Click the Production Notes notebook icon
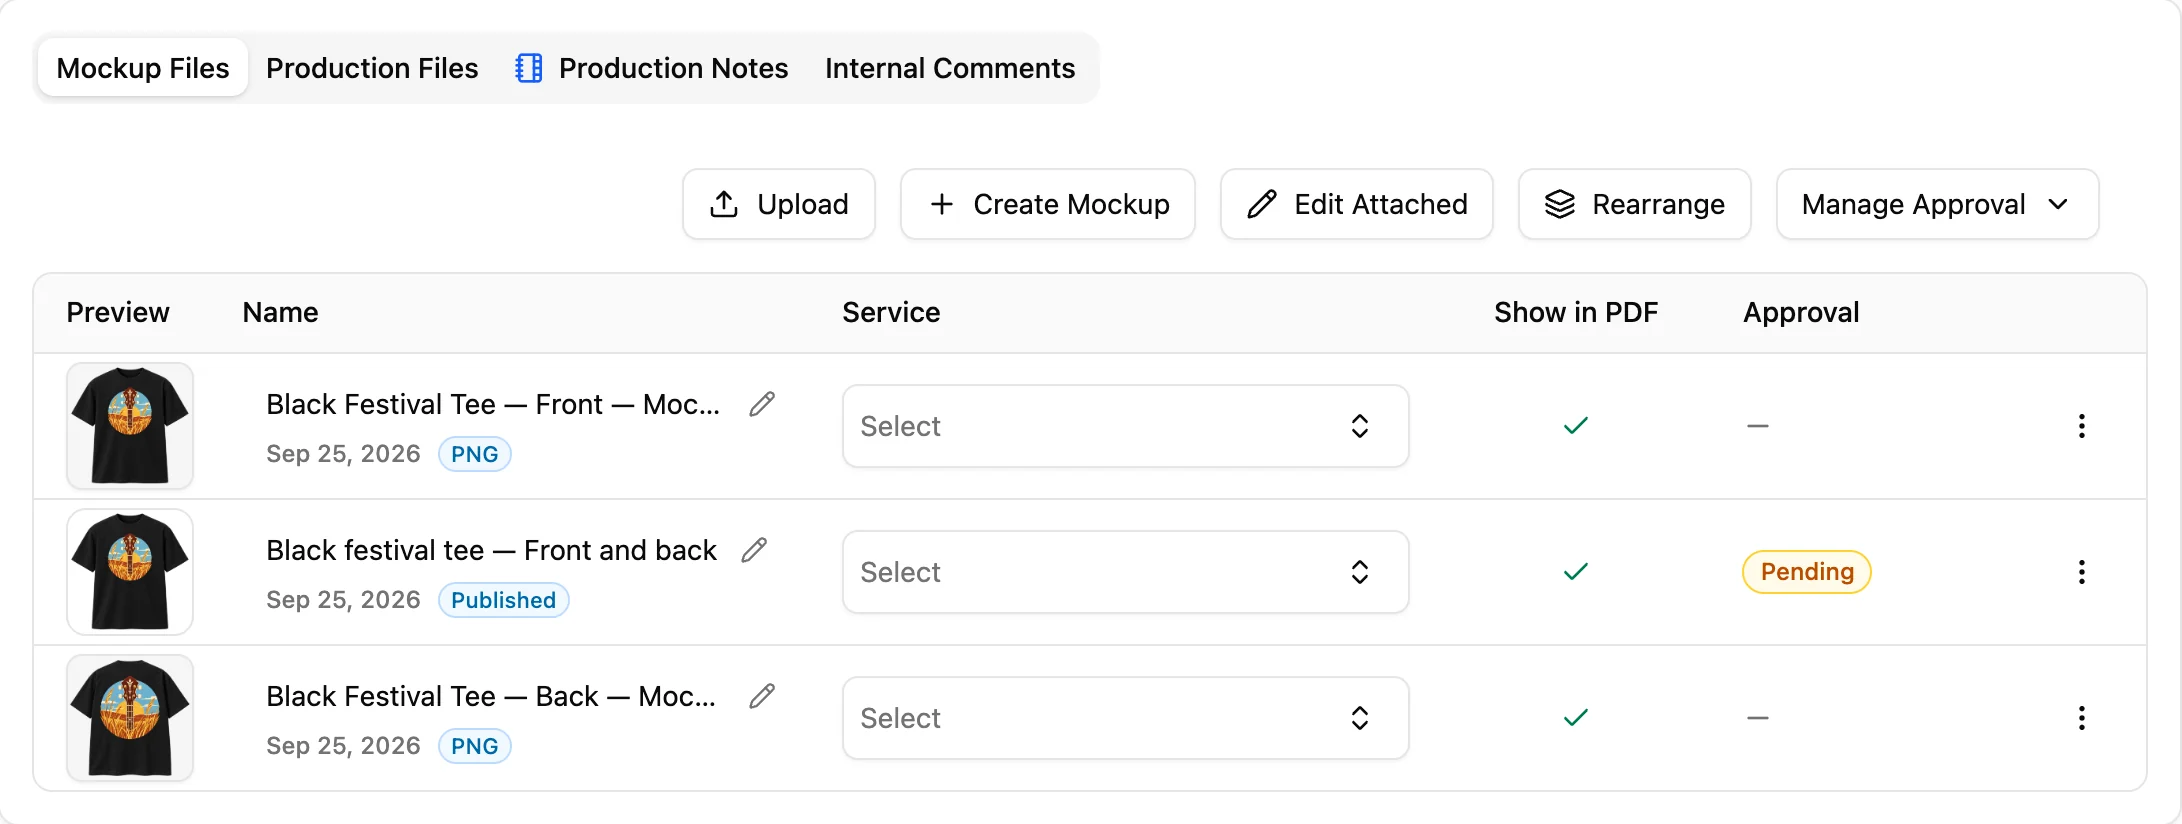Image resolution: width=2182 pixels, height=824 pixels. tap(529, 68)
